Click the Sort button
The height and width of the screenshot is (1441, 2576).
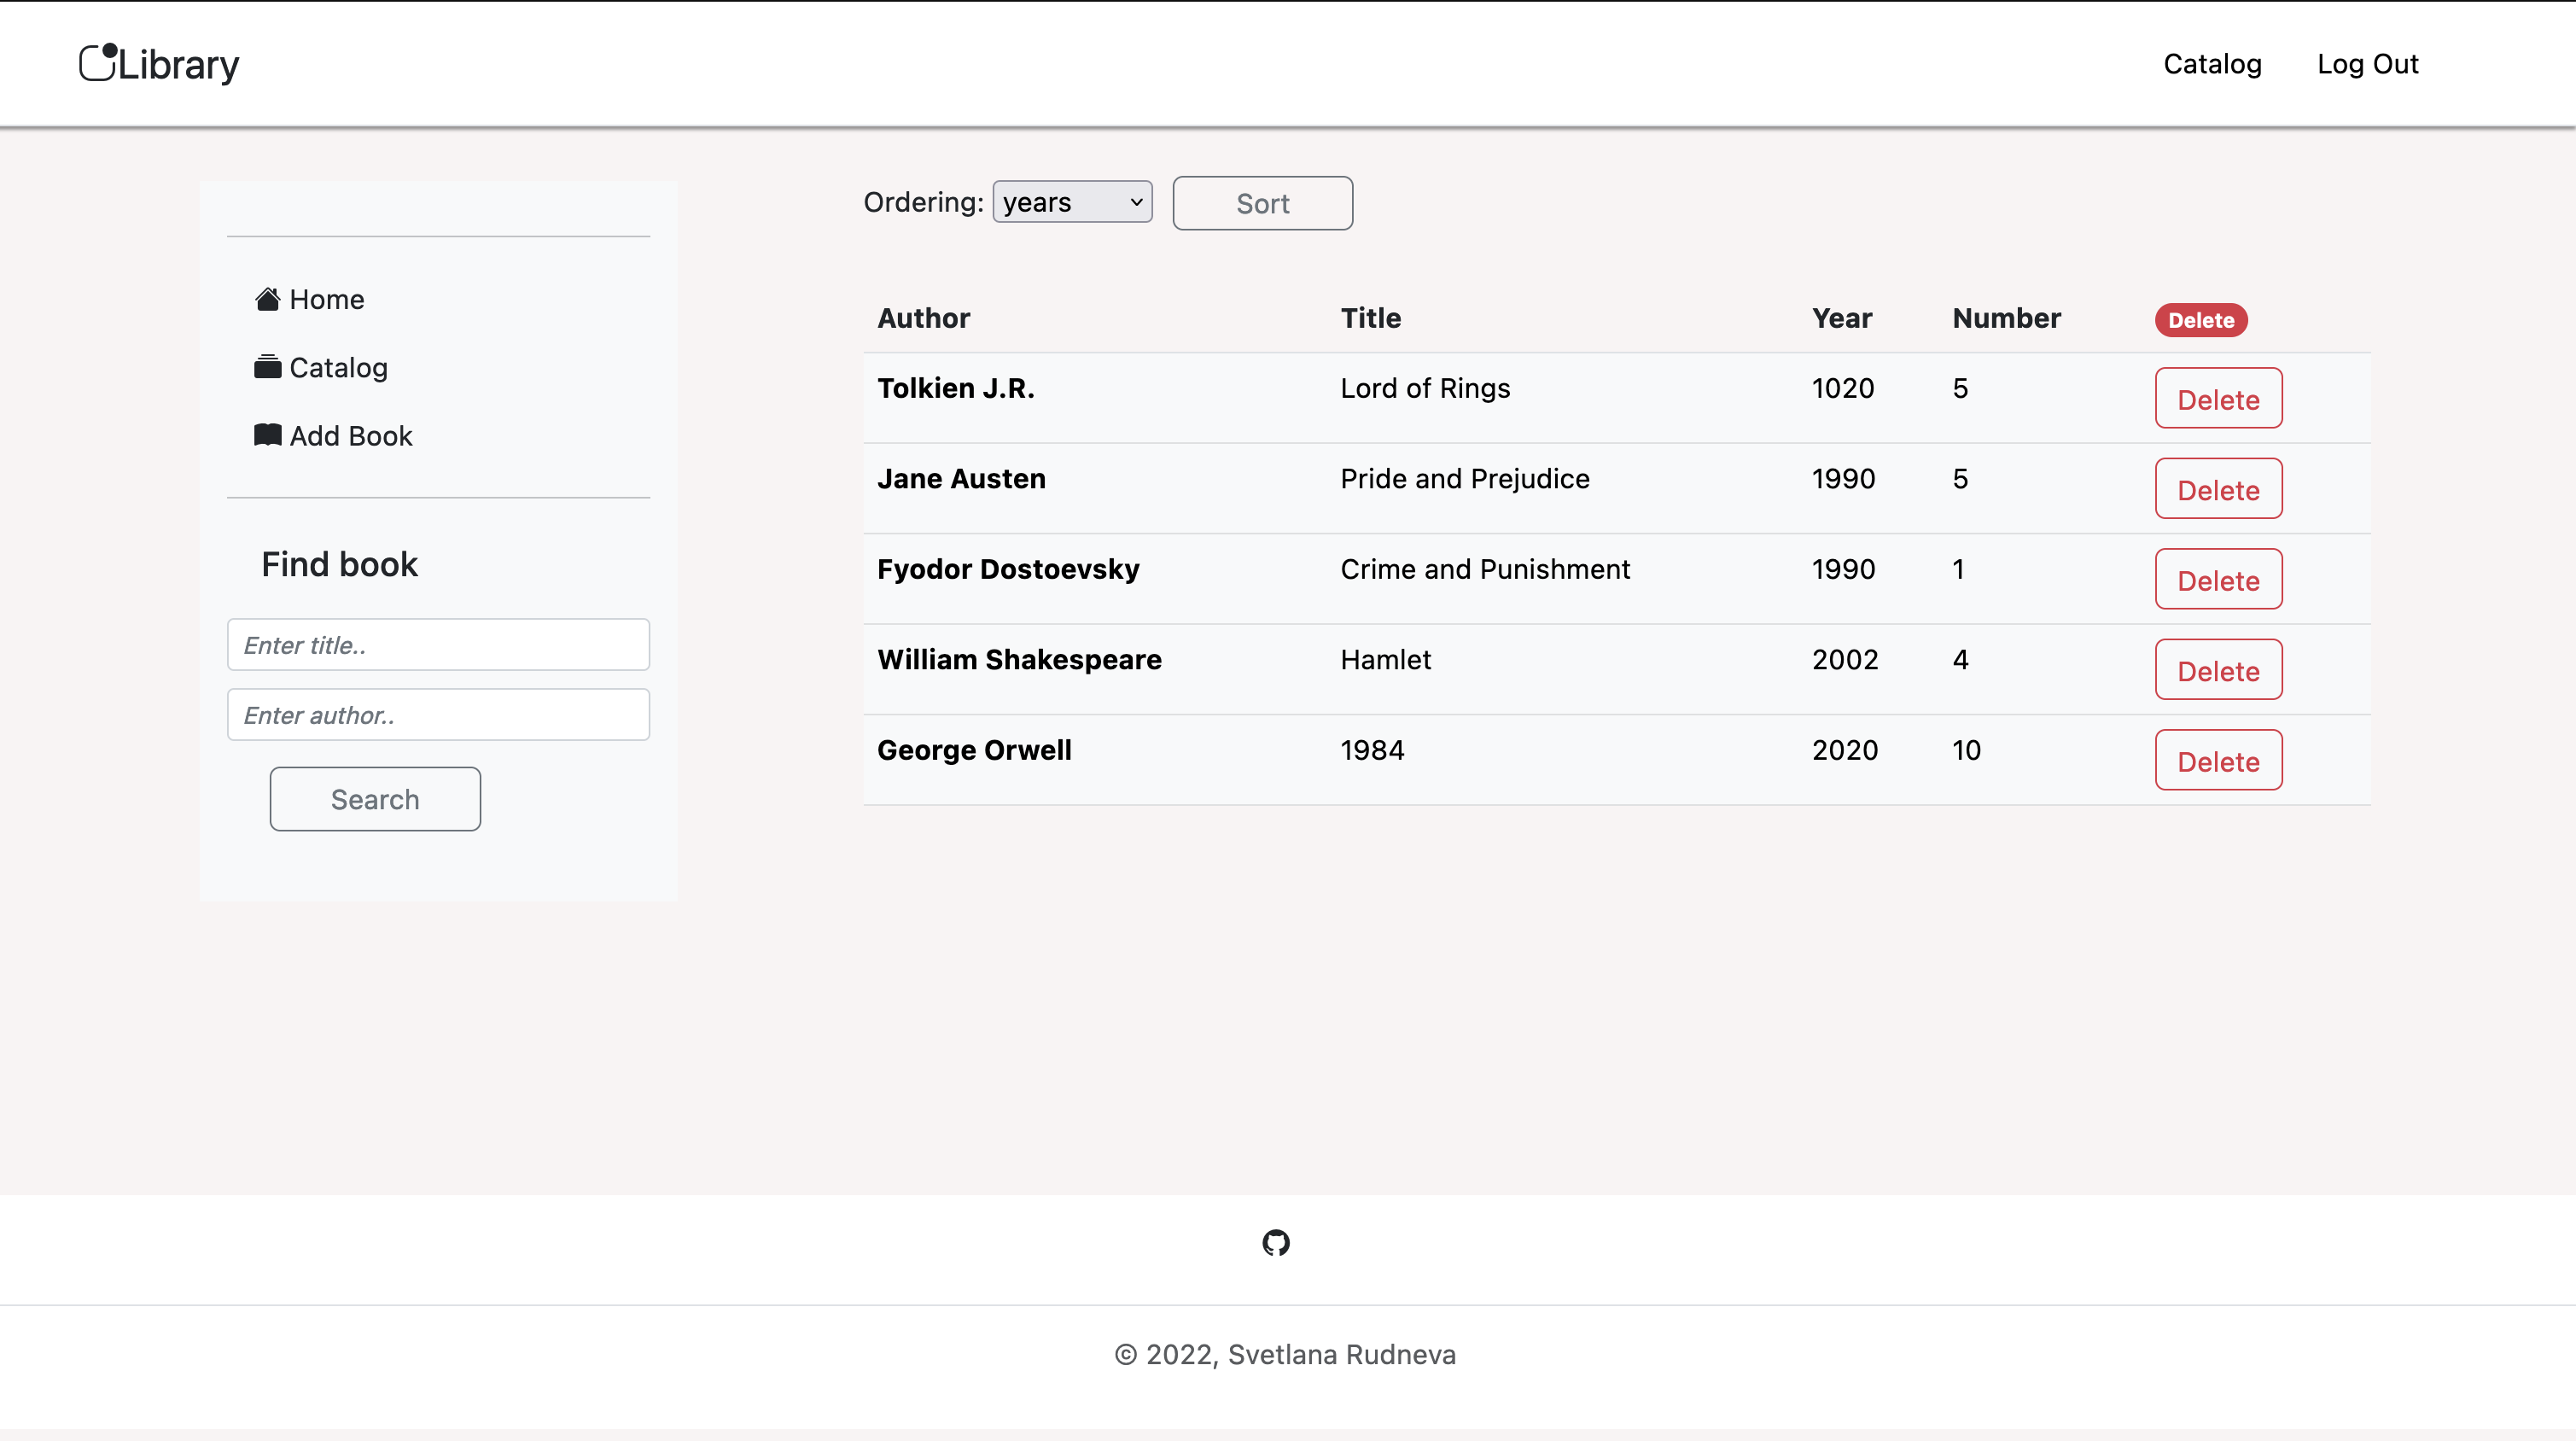[x=1262, y=203]
